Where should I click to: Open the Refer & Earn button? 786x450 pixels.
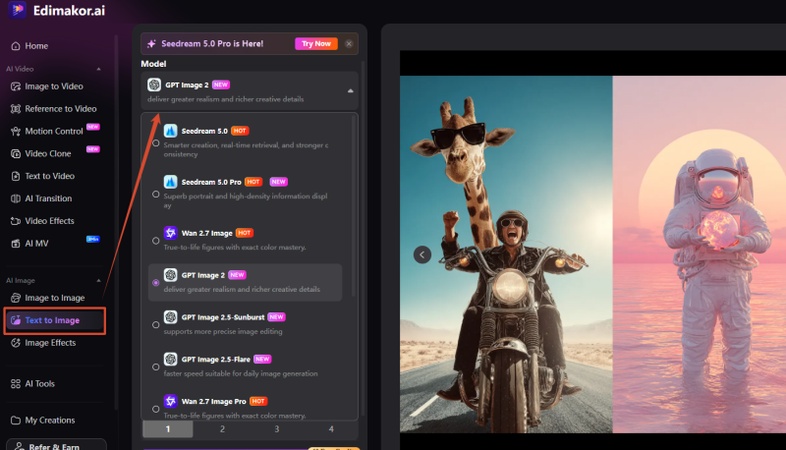pyautogui.click(x=56, y=445)
